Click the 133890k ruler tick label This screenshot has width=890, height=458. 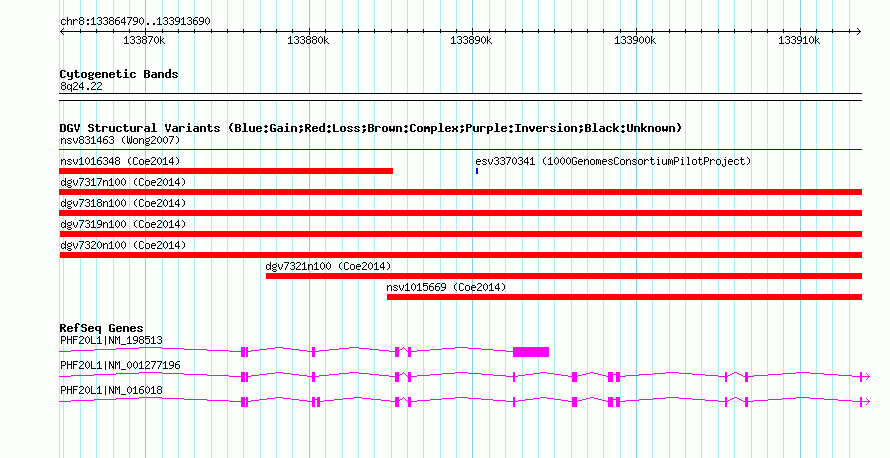tap(471, 40)
